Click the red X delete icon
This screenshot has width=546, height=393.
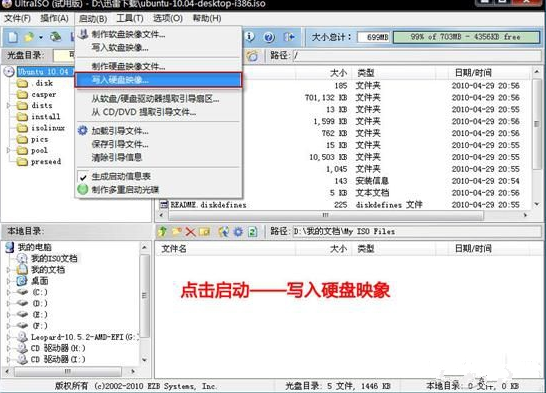[190, 231]
